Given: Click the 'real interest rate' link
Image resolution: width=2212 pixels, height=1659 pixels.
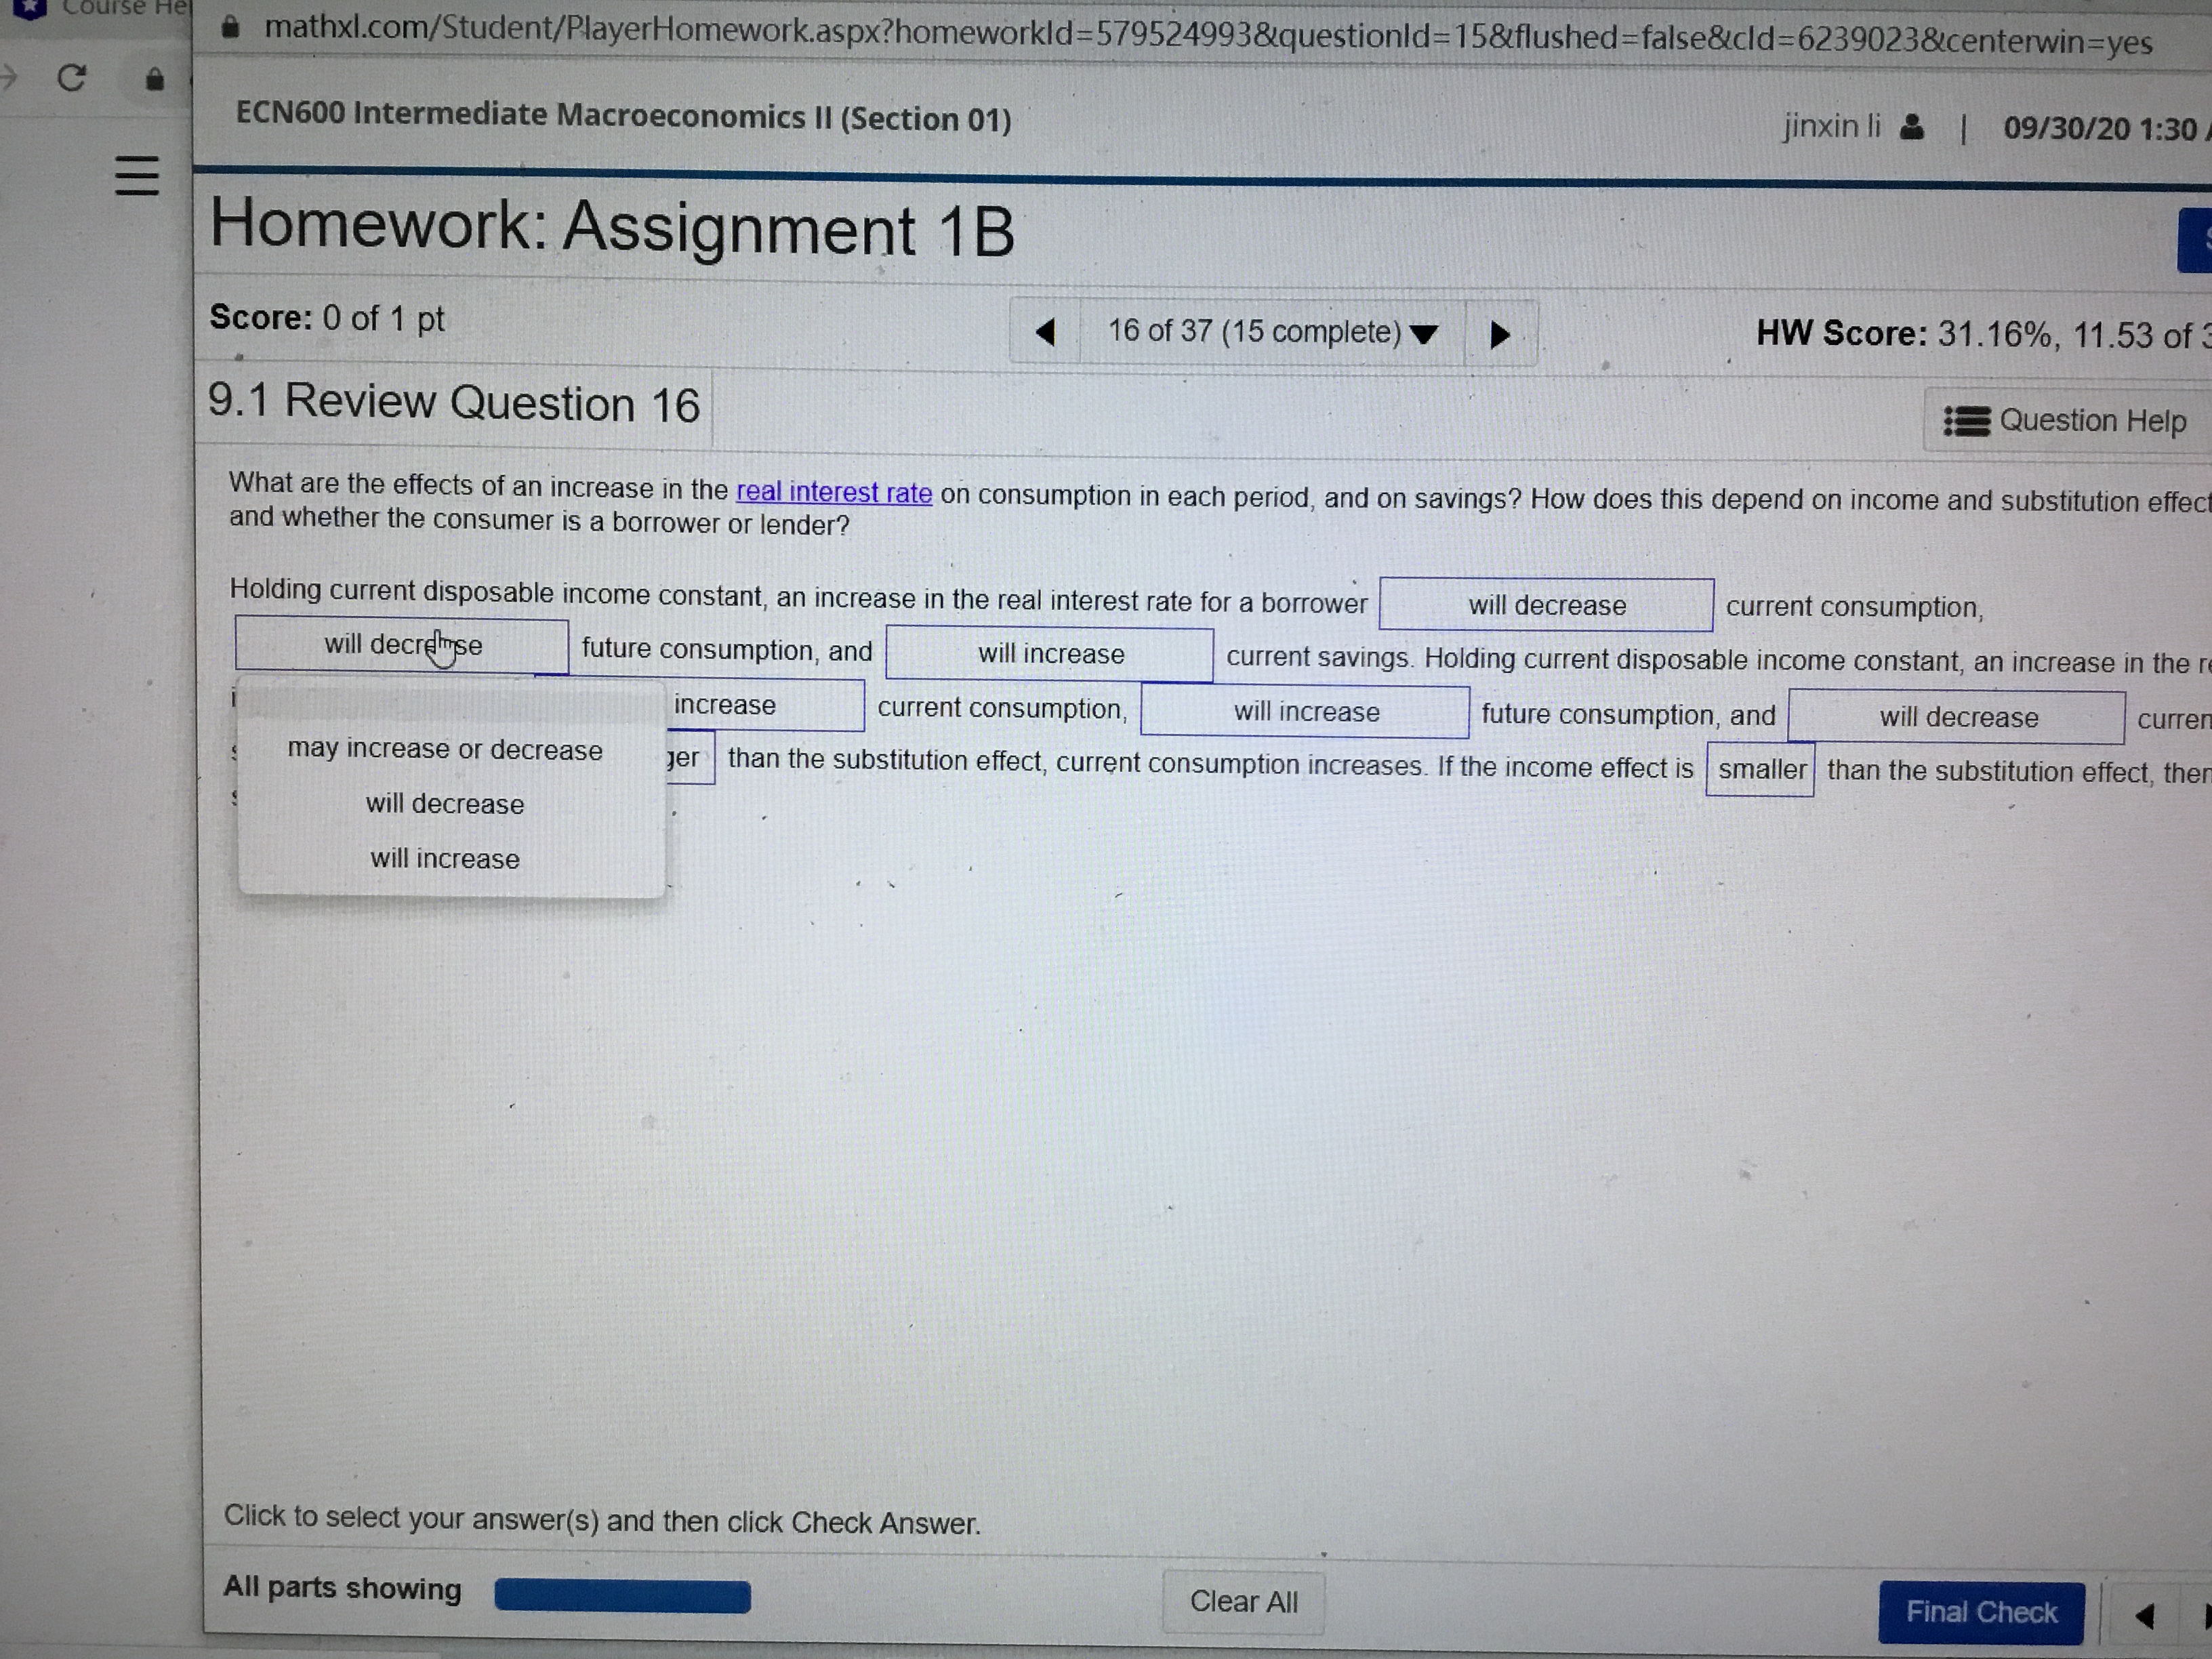Looking at the screenshot, I should [834, 492].
